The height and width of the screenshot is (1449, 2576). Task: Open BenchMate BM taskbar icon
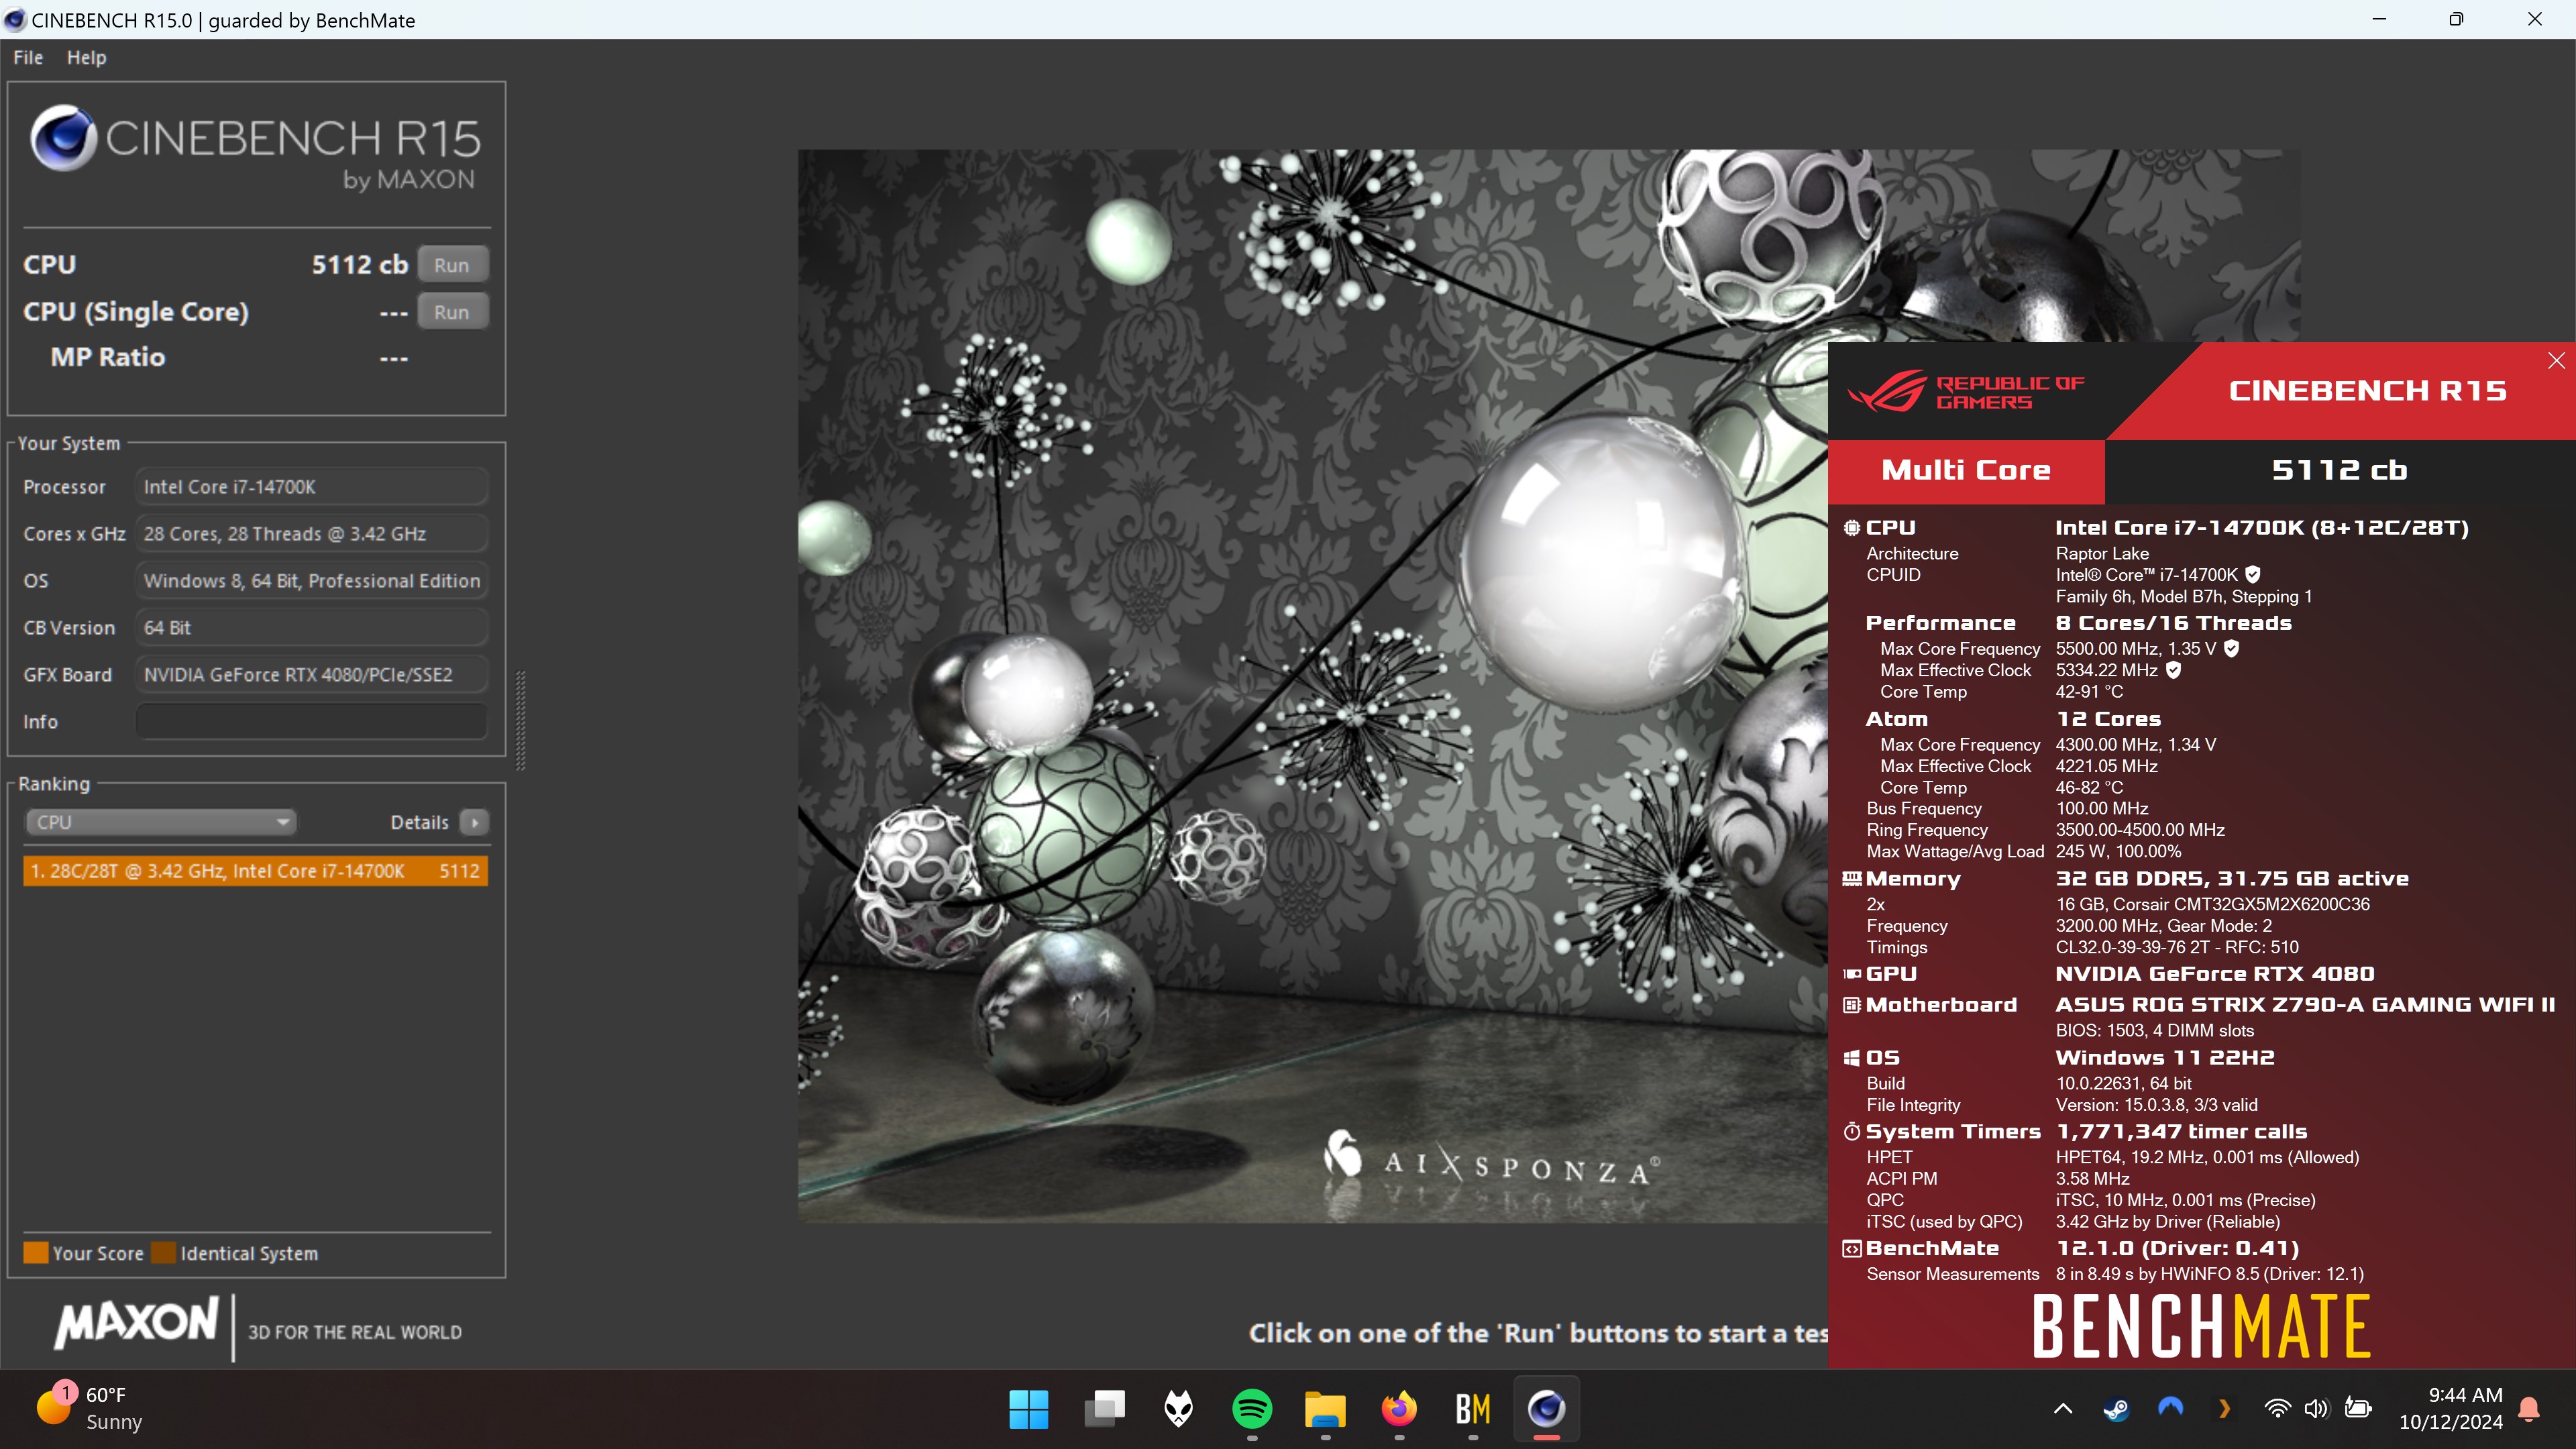tap(1472, 1410)
